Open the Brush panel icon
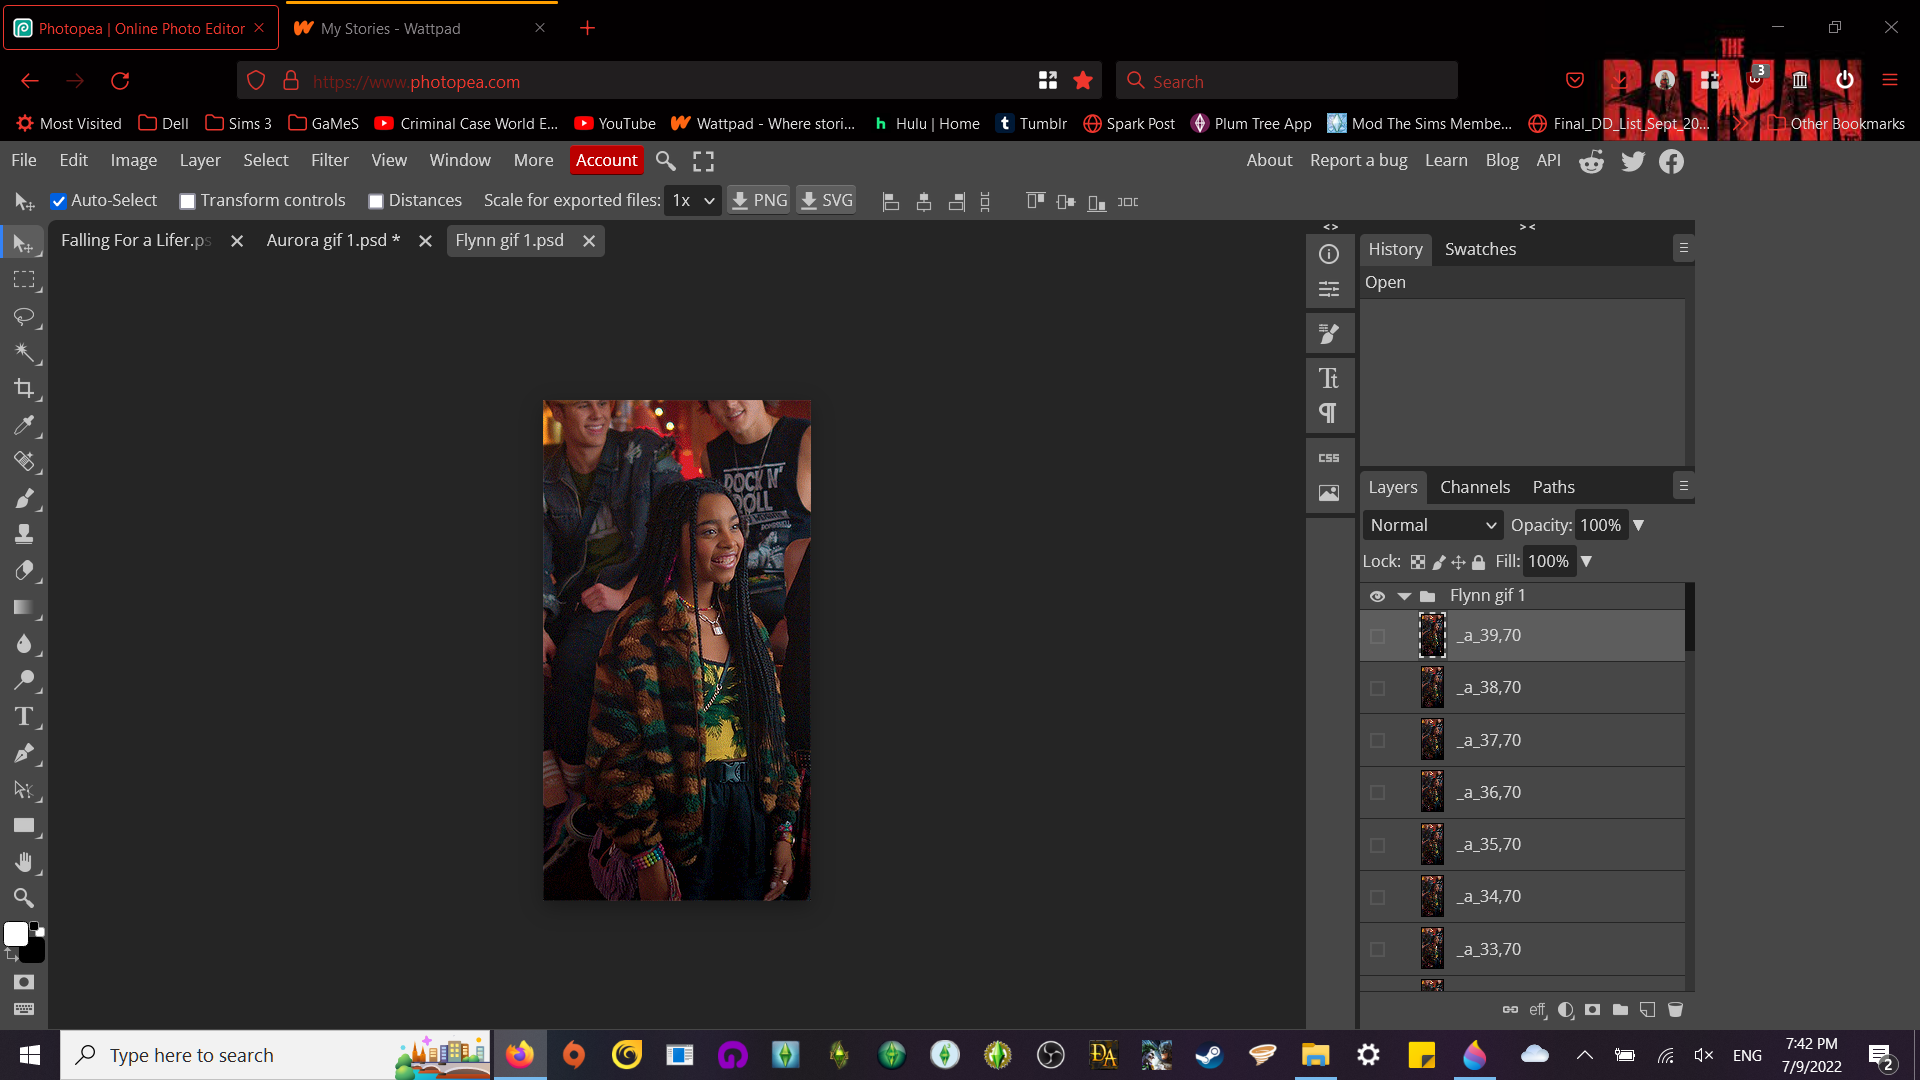This screenshot has width=1920, height=1080. (x=1329, y=333)
